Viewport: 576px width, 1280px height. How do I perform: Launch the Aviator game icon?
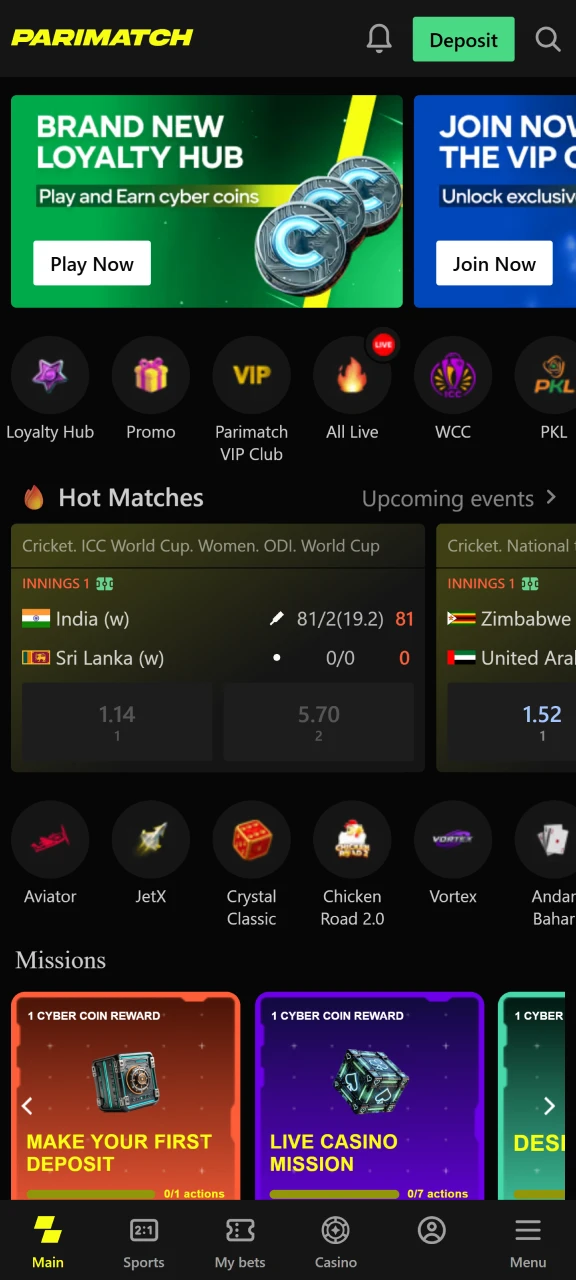[x=50, y=841]
